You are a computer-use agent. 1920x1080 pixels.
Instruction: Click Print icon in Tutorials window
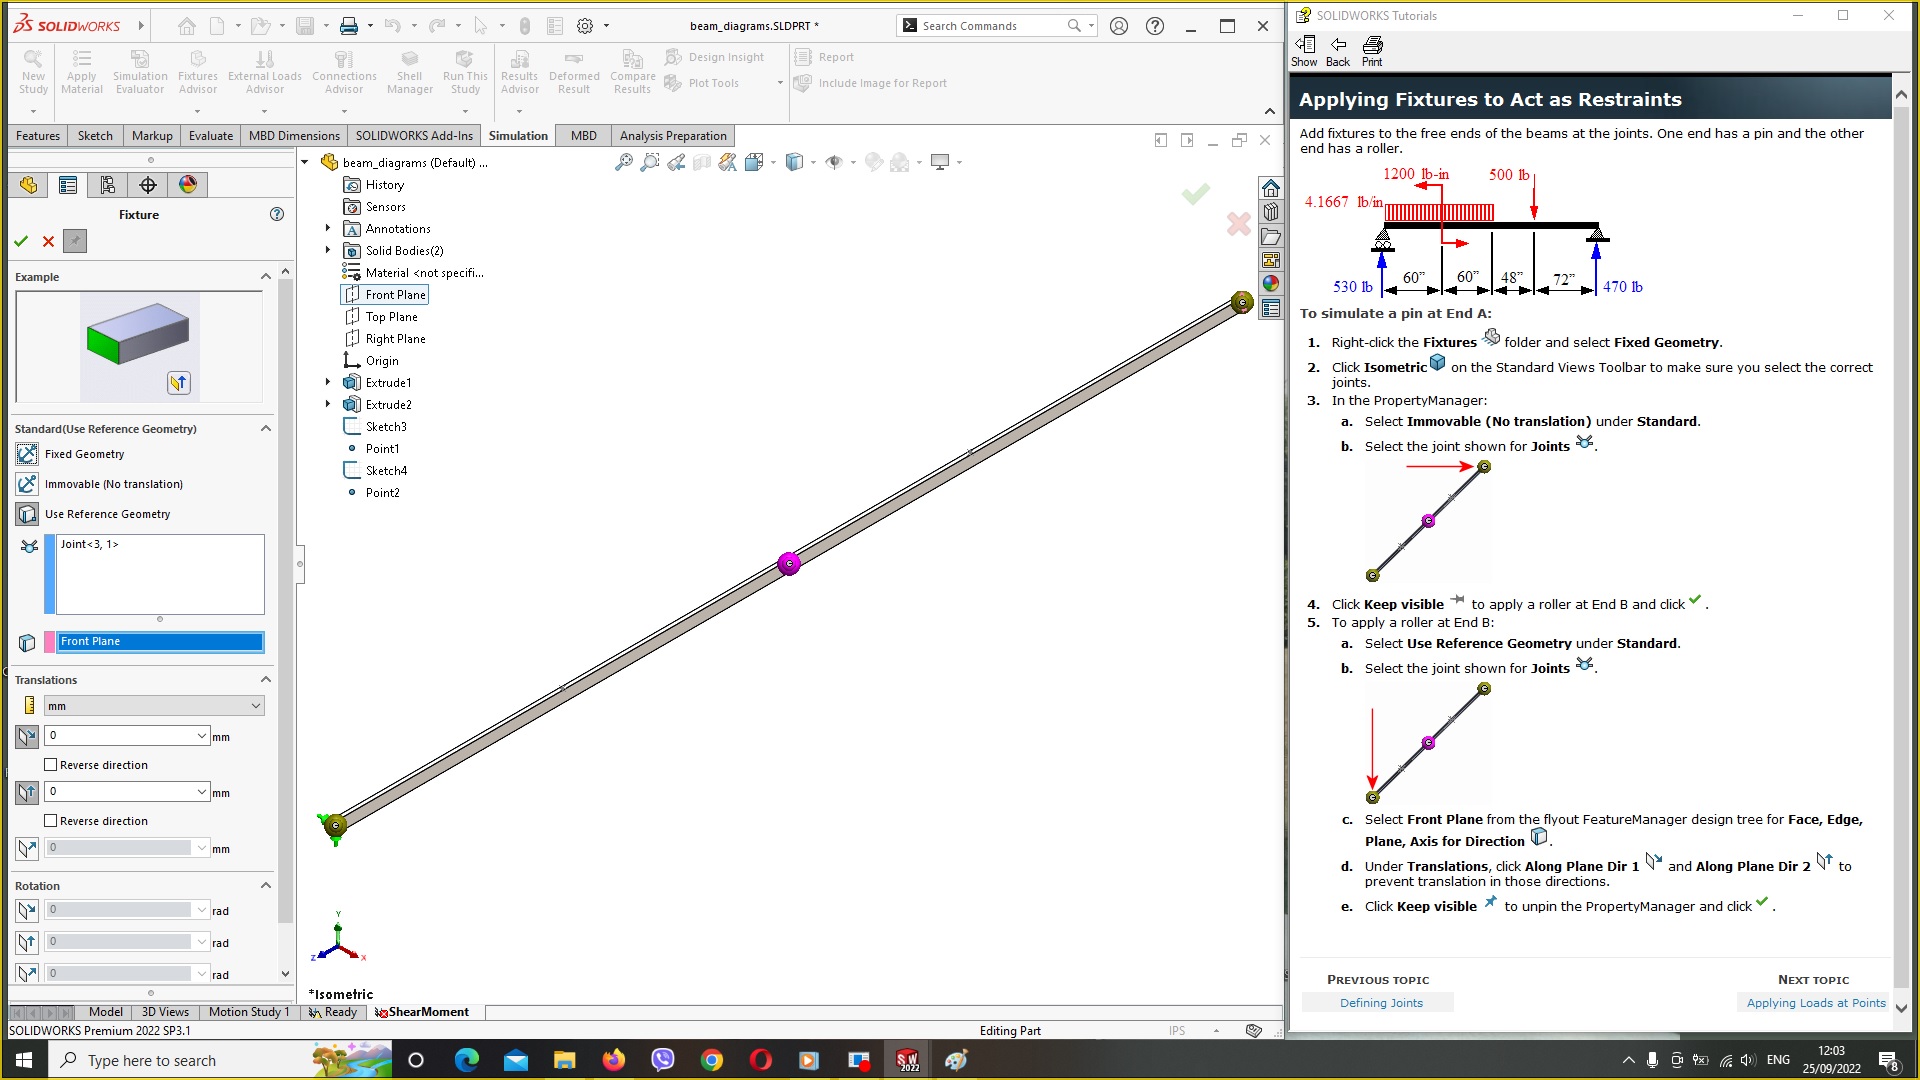click(x=1372, y=51)
